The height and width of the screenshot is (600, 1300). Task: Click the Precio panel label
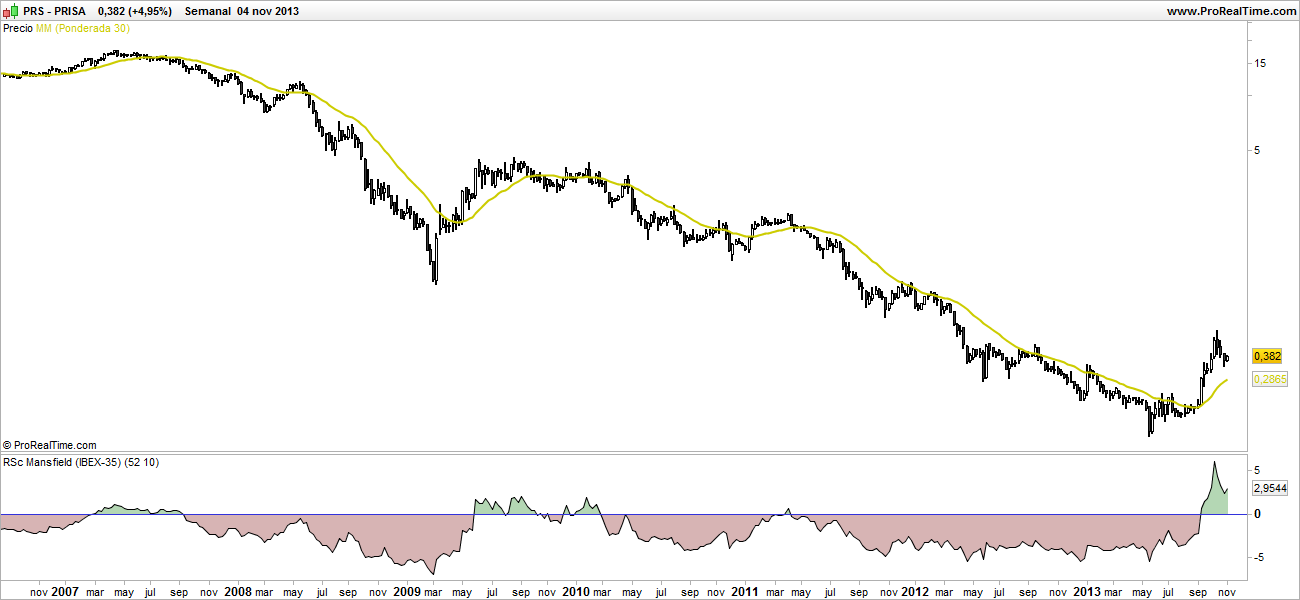[18, 29]
